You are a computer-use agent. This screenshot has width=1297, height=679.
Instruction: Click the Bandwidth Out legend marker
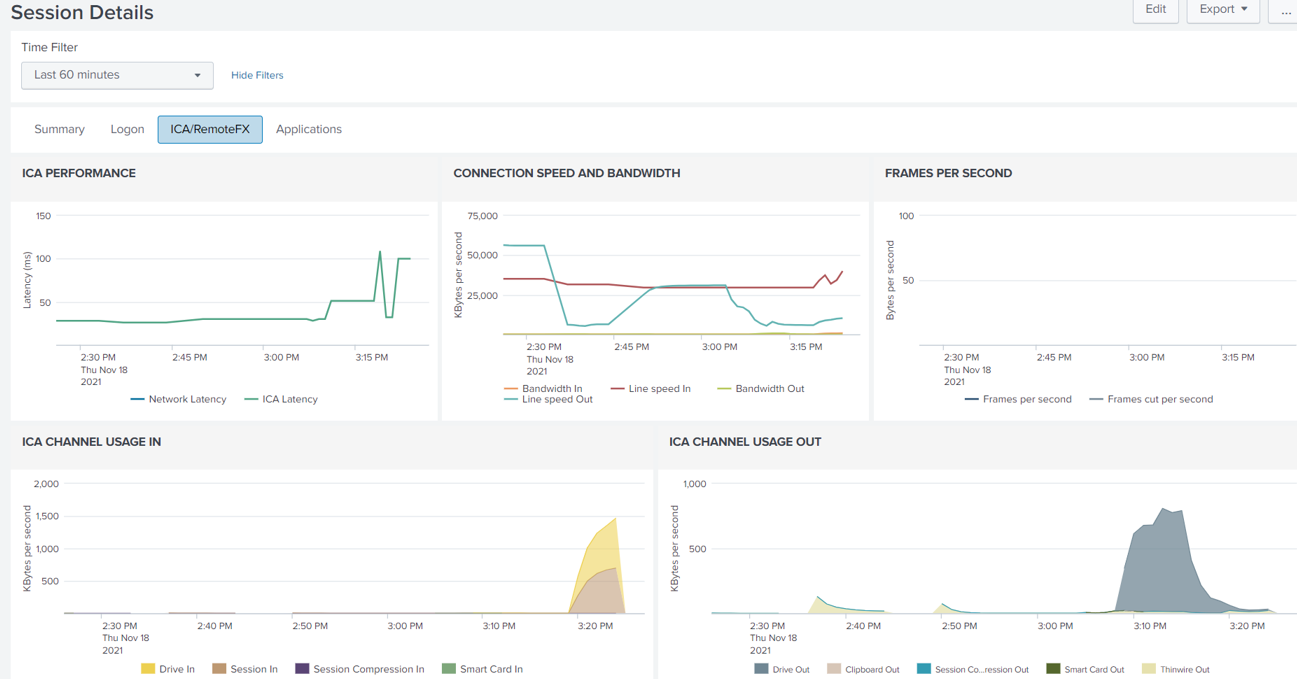pyautogui.click(x=725, y=389)
